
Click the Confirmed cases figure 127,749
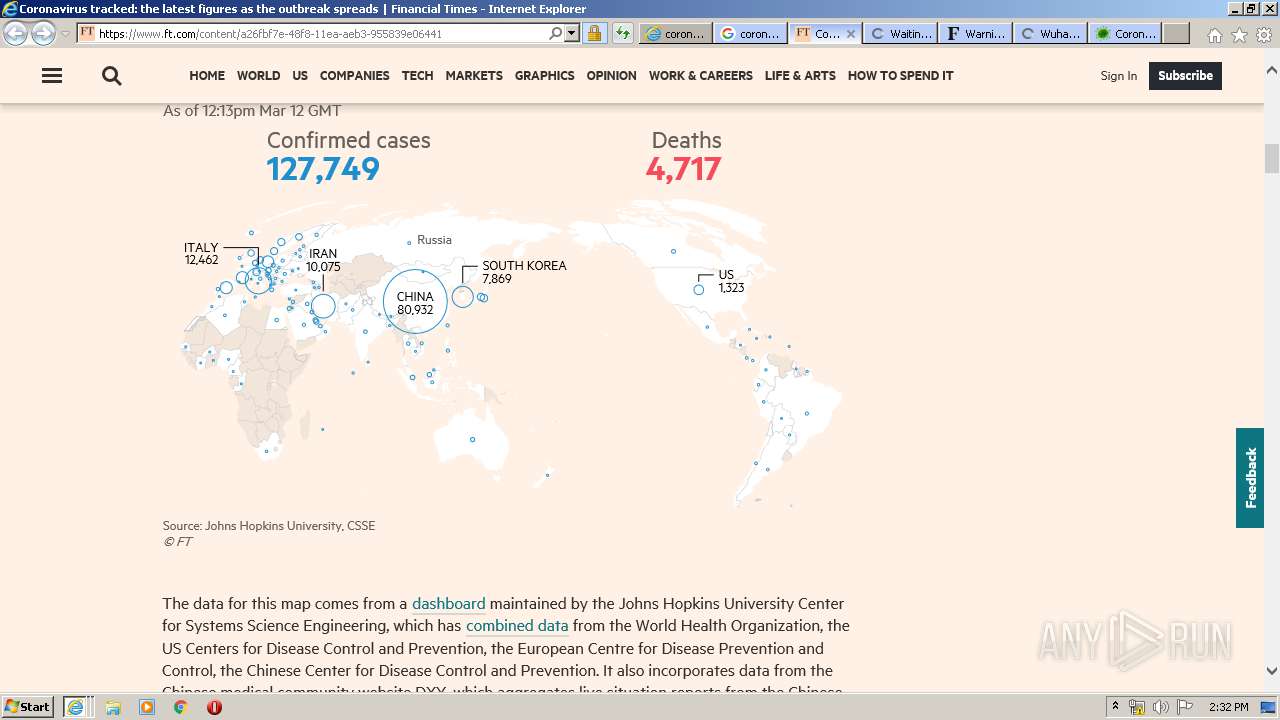(323, 169)
